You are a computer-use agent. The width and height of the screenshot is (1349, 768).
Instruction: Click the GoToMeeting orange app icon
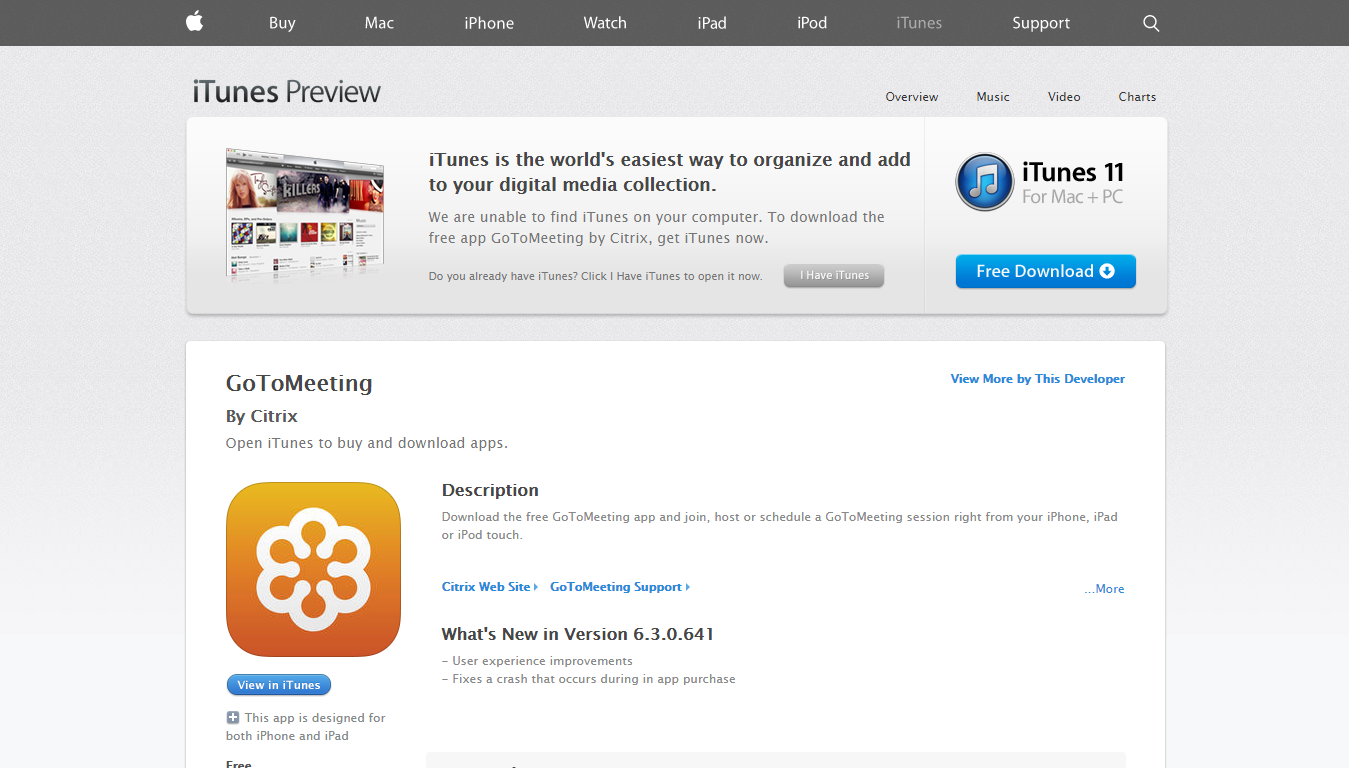[x=313, y=569]
